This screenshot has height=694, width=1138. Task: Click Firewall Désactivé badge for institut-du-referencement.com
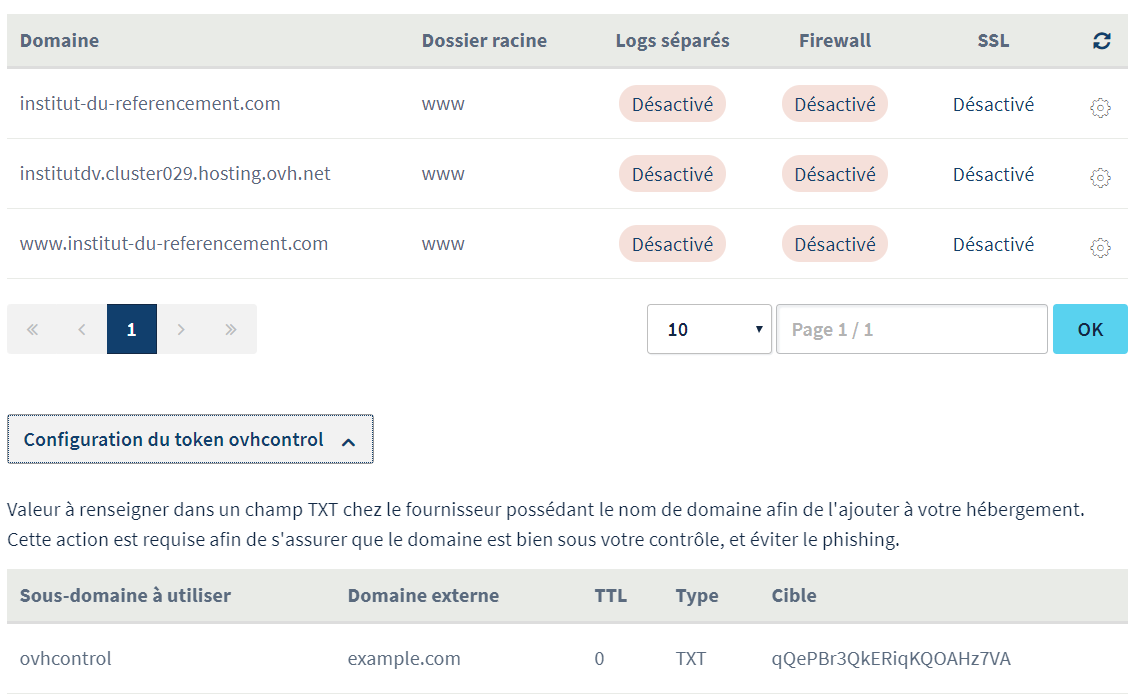[834, 104]
